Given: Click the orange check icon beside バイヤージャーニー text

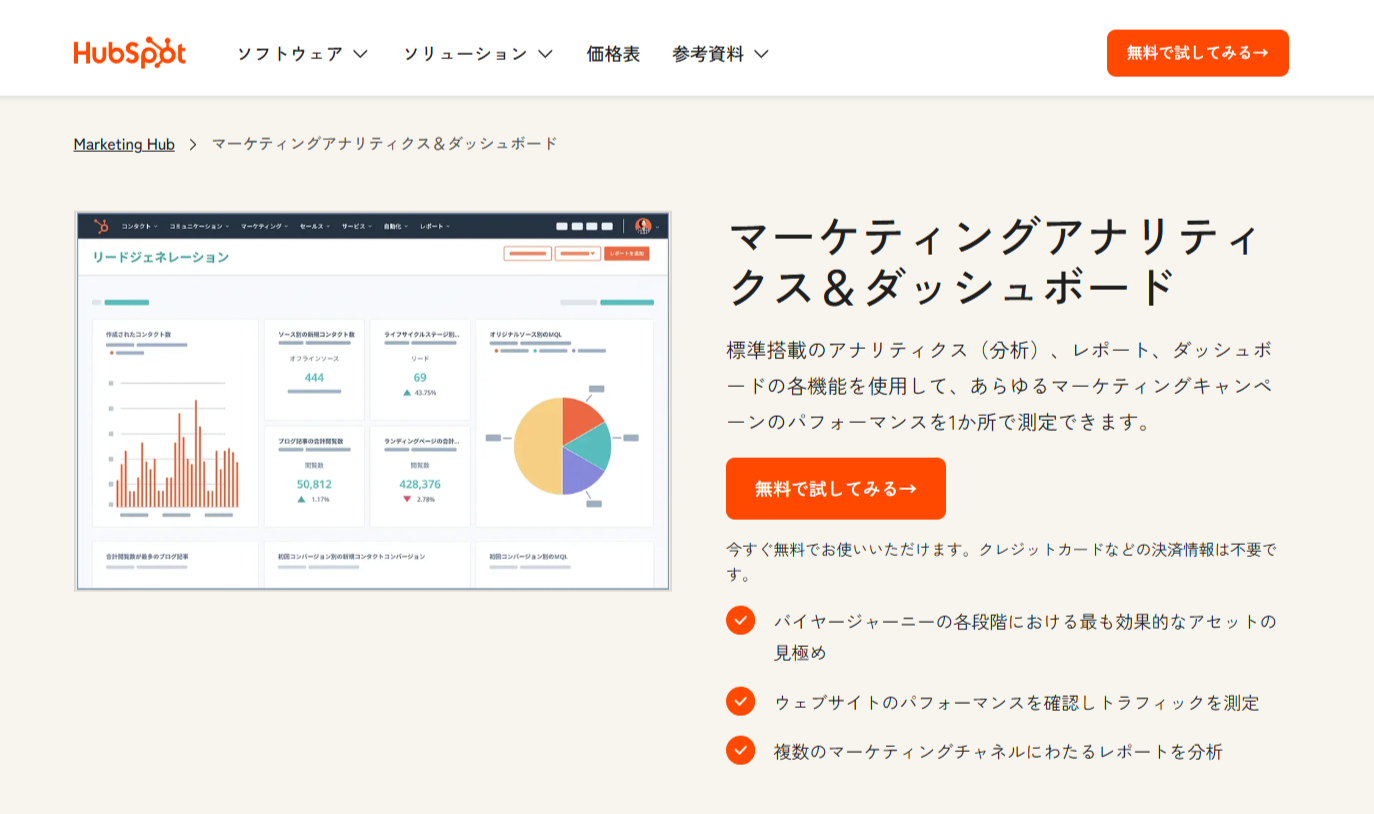Looking at the screenshot, I should click(740, 620).
